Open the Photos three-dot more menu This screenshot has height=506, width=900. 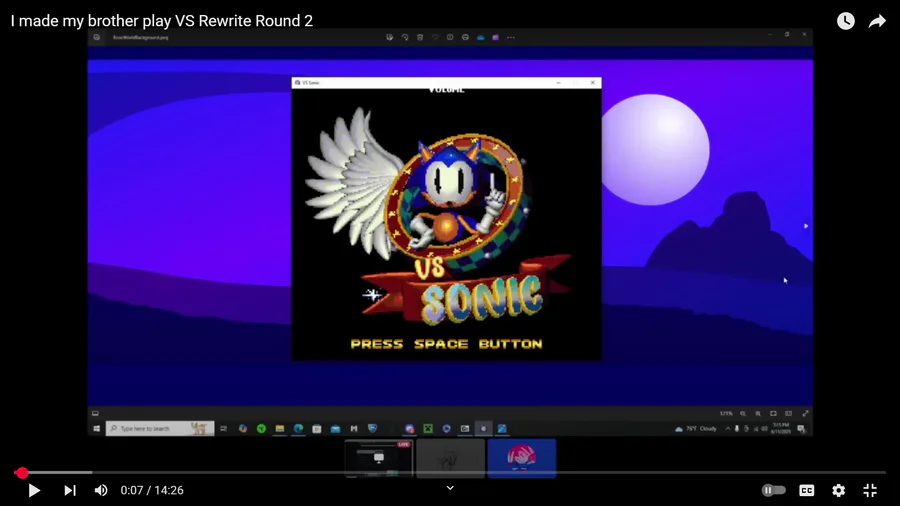[x=511, y=37]
